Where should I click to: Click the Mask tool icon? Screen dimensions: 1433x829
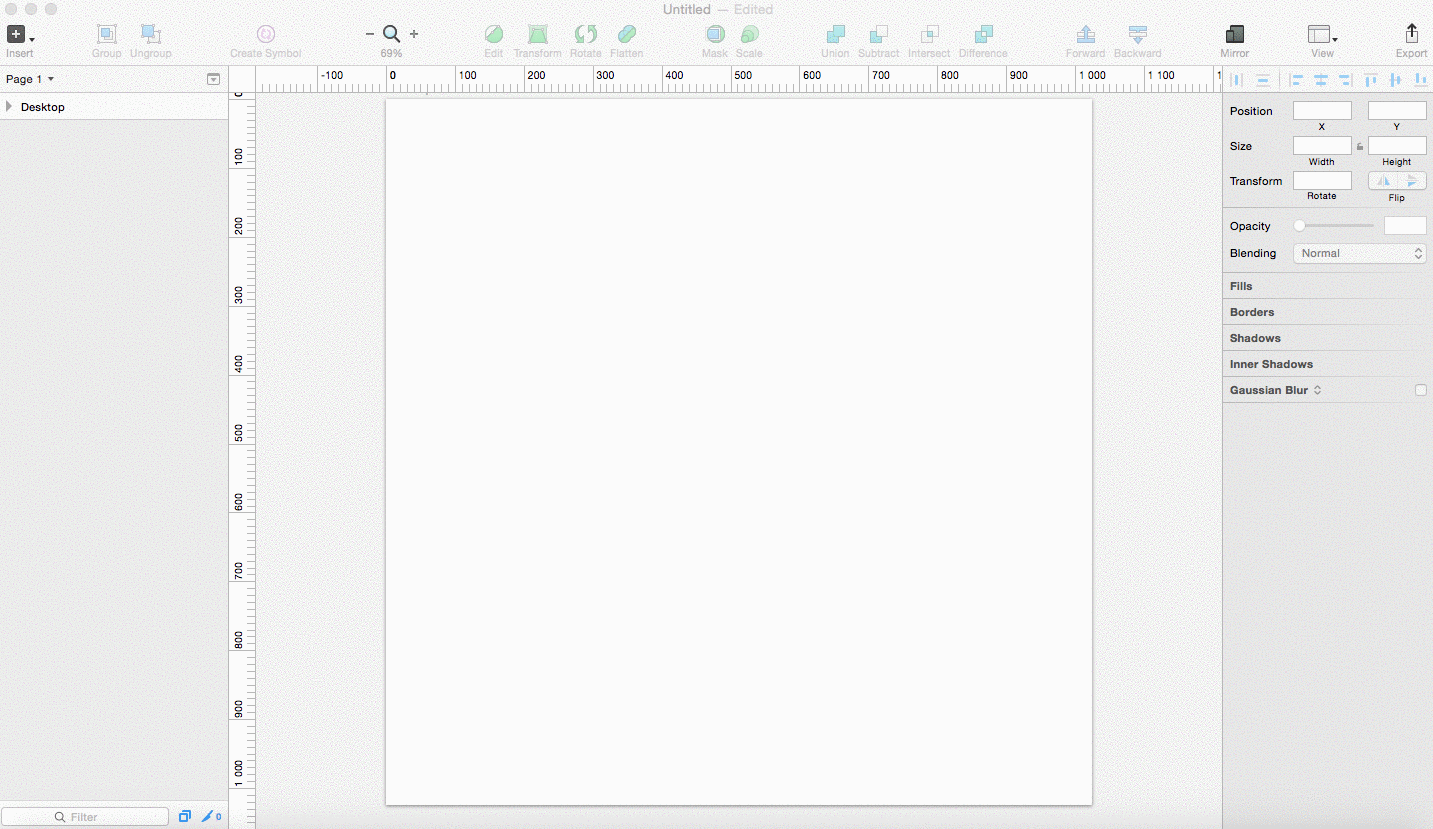[x=715, y=35]
